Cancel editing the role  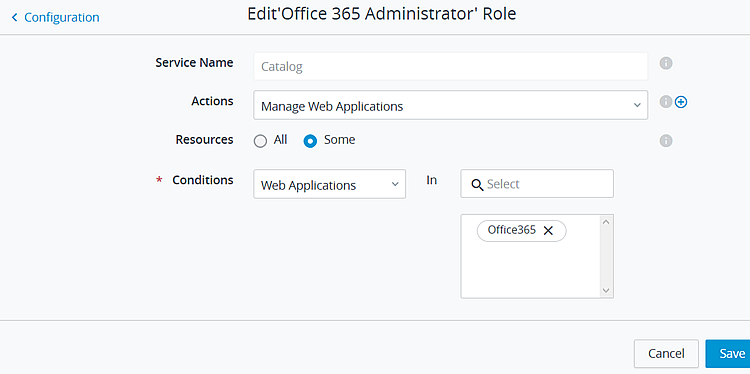666,353
